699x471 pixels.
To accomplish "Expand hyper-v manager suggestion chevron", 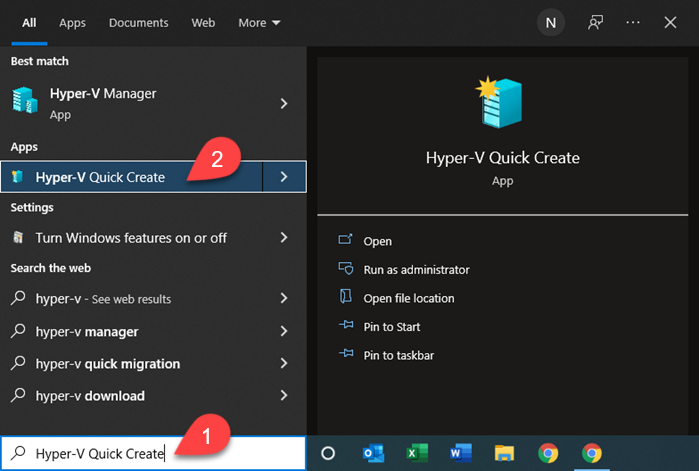I will pos(284,331).
